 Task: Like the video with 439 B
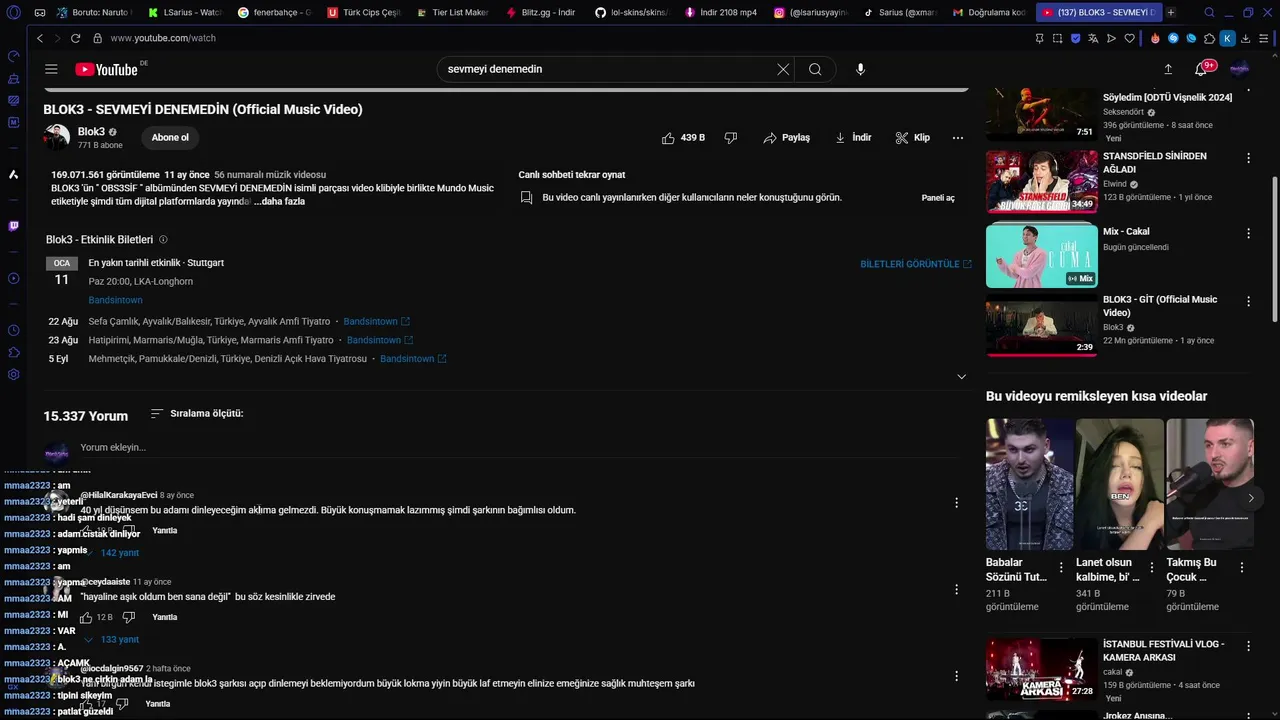[683, 138]
